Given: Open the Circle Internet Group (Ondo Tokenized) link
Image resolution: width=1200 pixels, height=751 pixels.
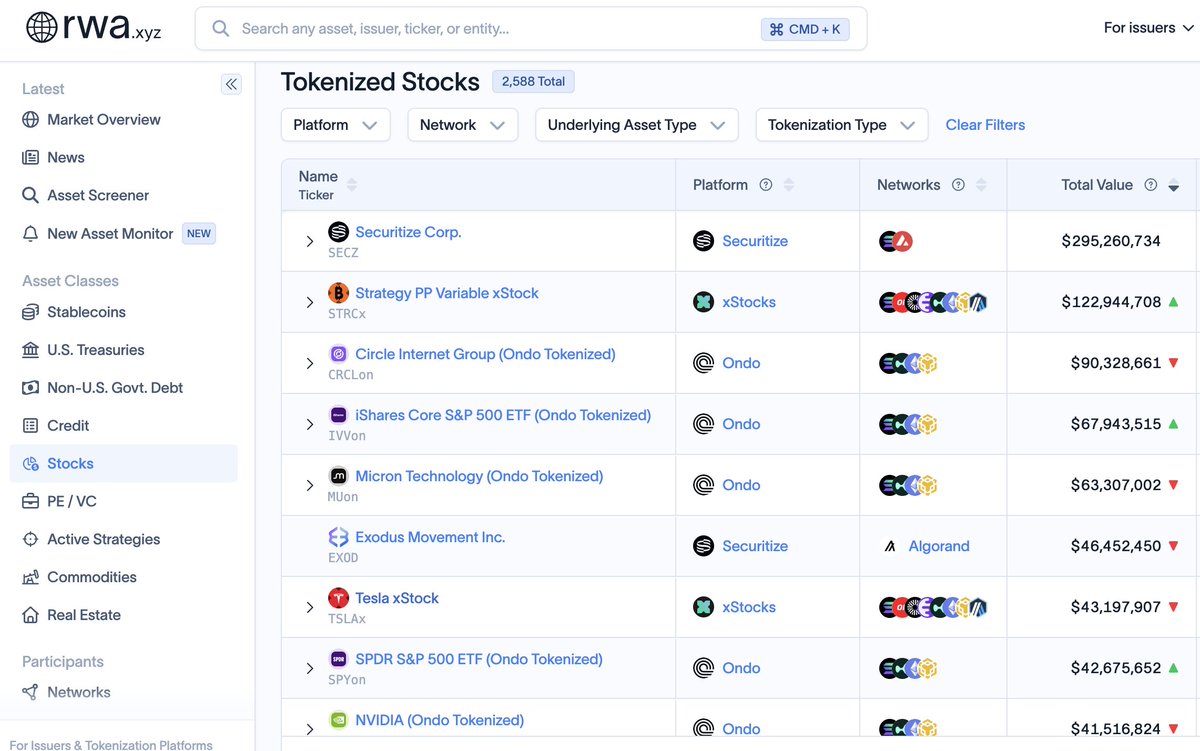Looking at the screenshot, I should point(485,354).
